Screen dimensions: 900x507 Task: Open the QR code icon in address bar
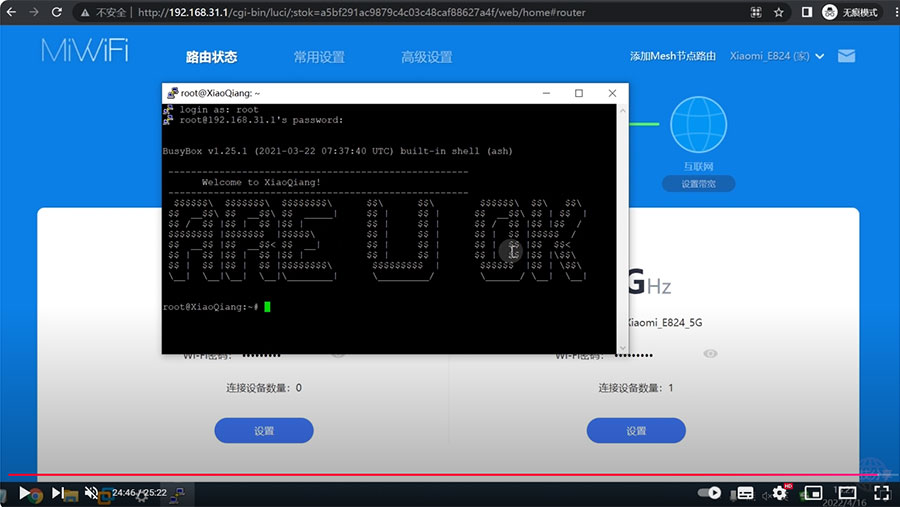pyautogui.click(x=756, y=12)
